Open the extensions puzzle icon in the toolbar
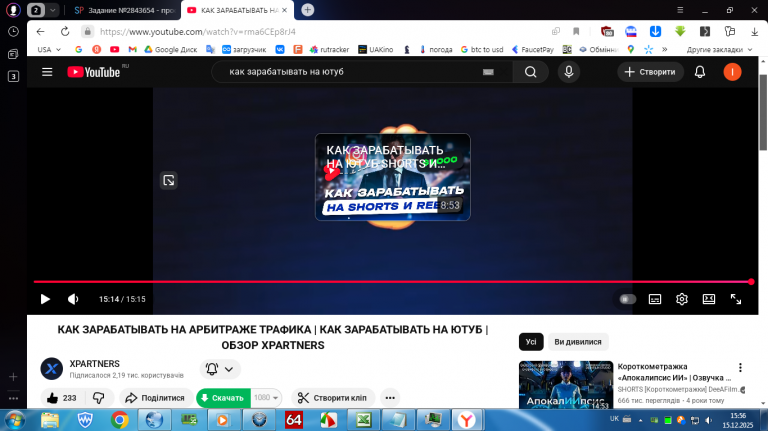Viewport: 768px width, 431px height. click(730, 31)
